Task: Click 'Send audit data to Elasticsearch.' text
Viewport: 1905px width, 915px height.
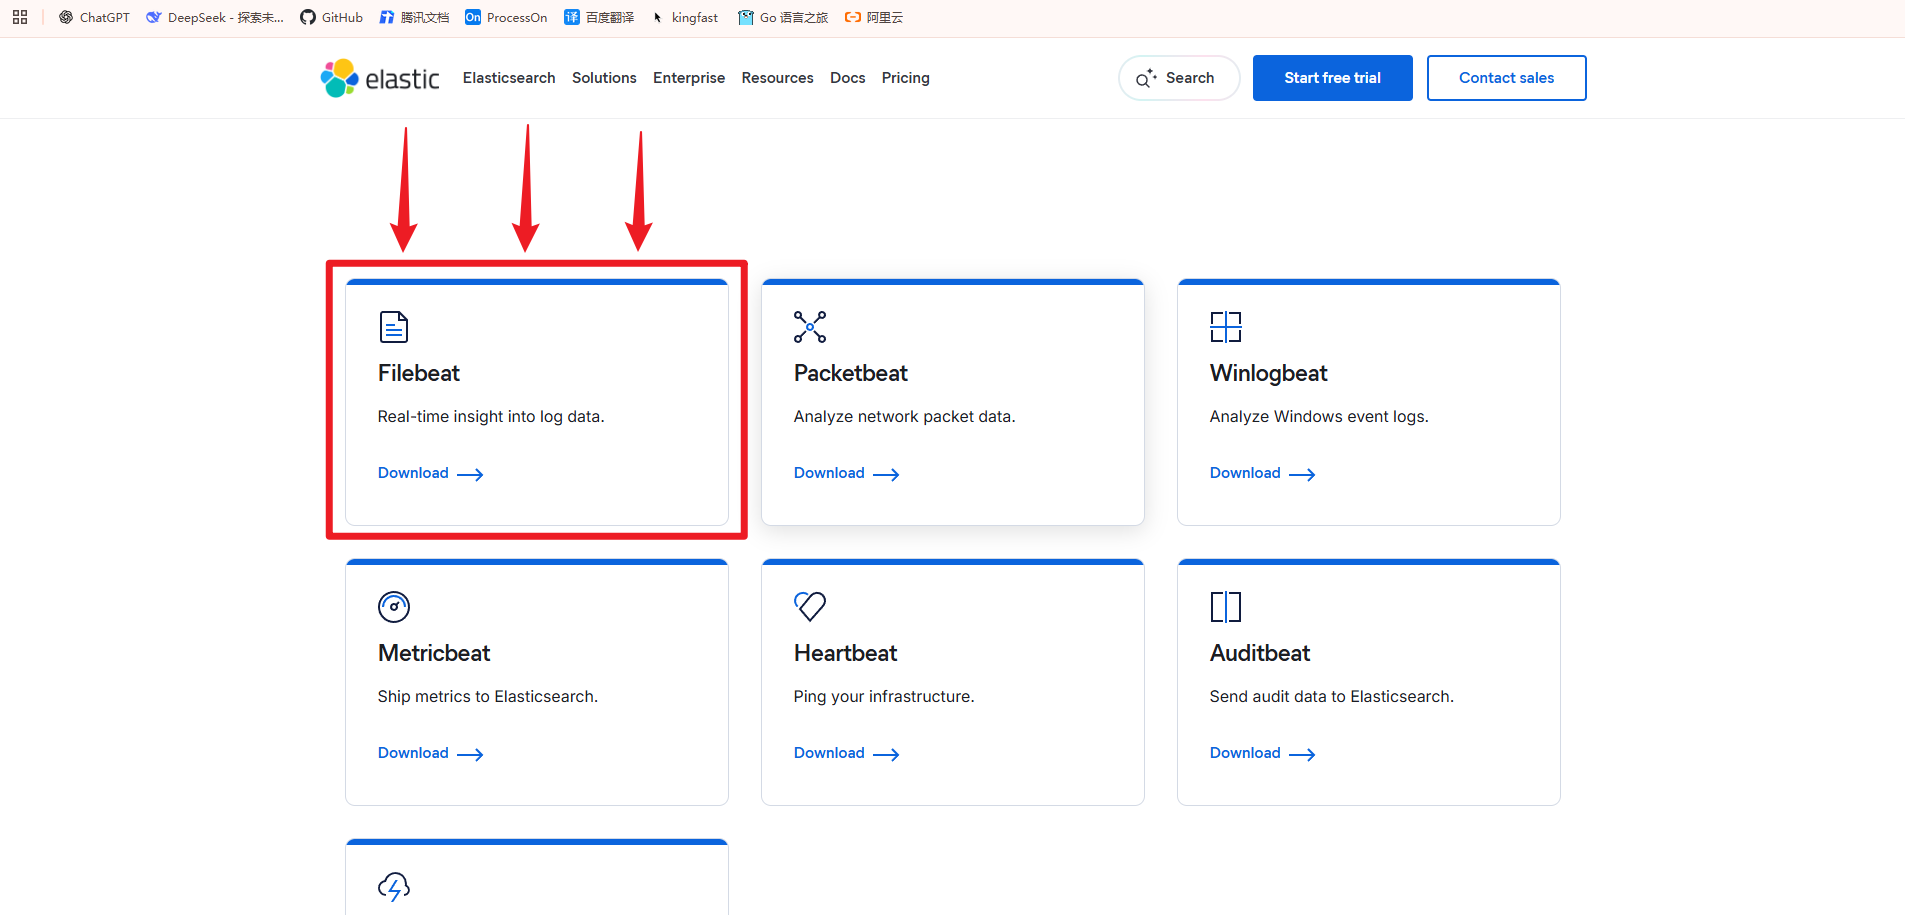Action: click(x=1332, y=697)
